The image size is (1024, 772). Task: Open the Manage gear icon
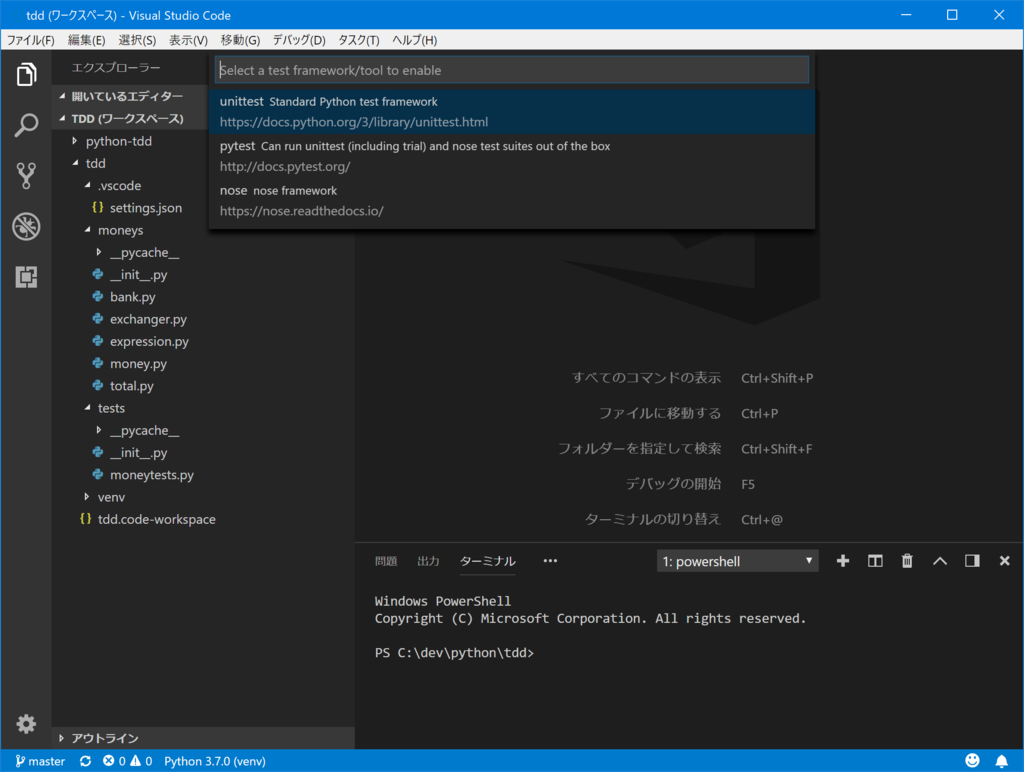[26, 724]
